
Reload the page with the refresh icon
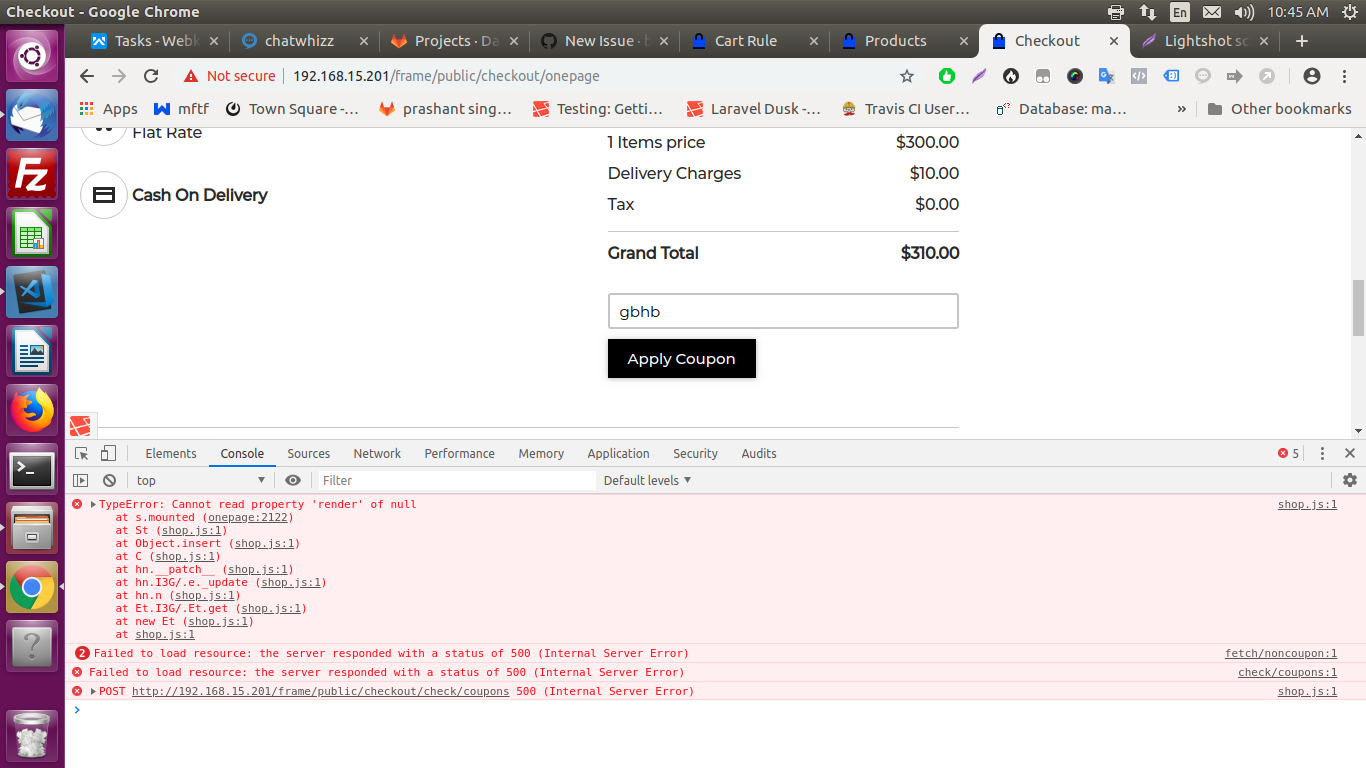click(150, 76)
